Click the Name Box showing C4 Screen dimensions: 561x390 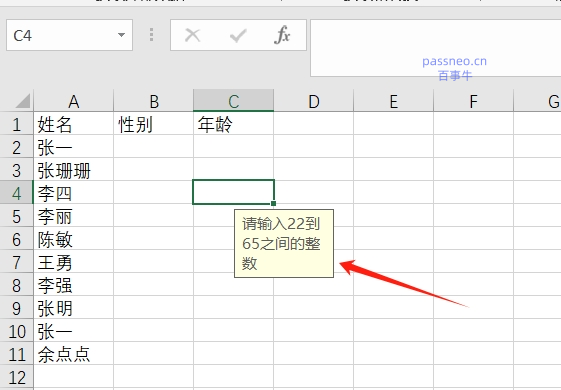tap(69, 35)
